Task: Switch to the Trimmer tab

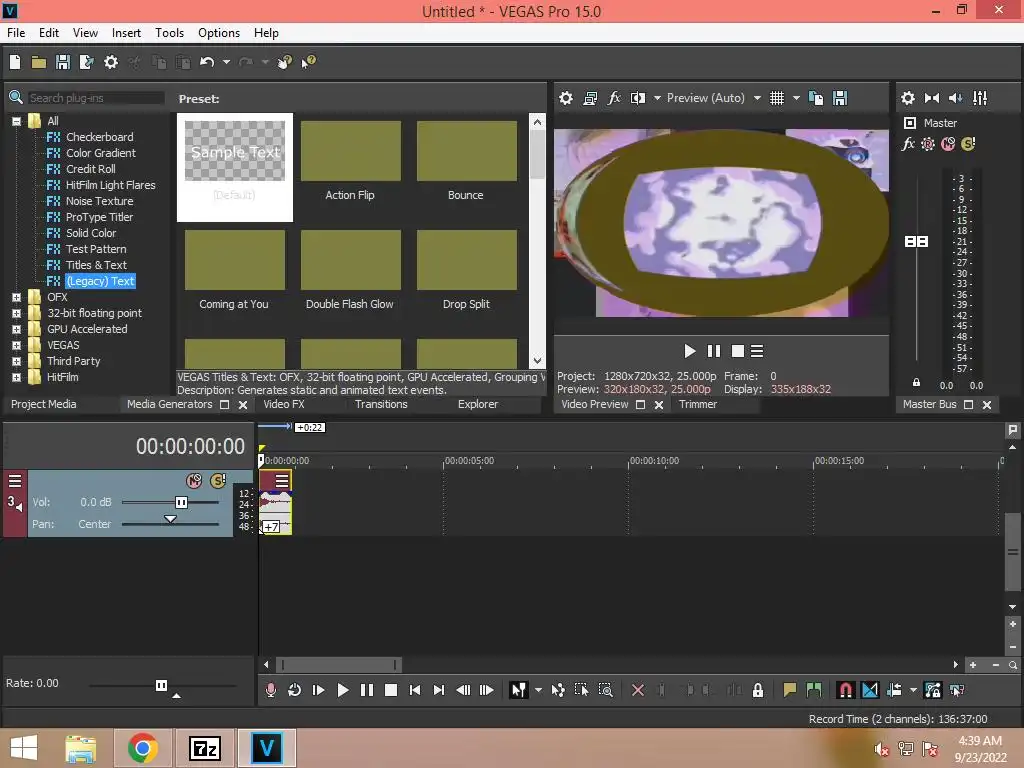Action: (x=697, y=404)
